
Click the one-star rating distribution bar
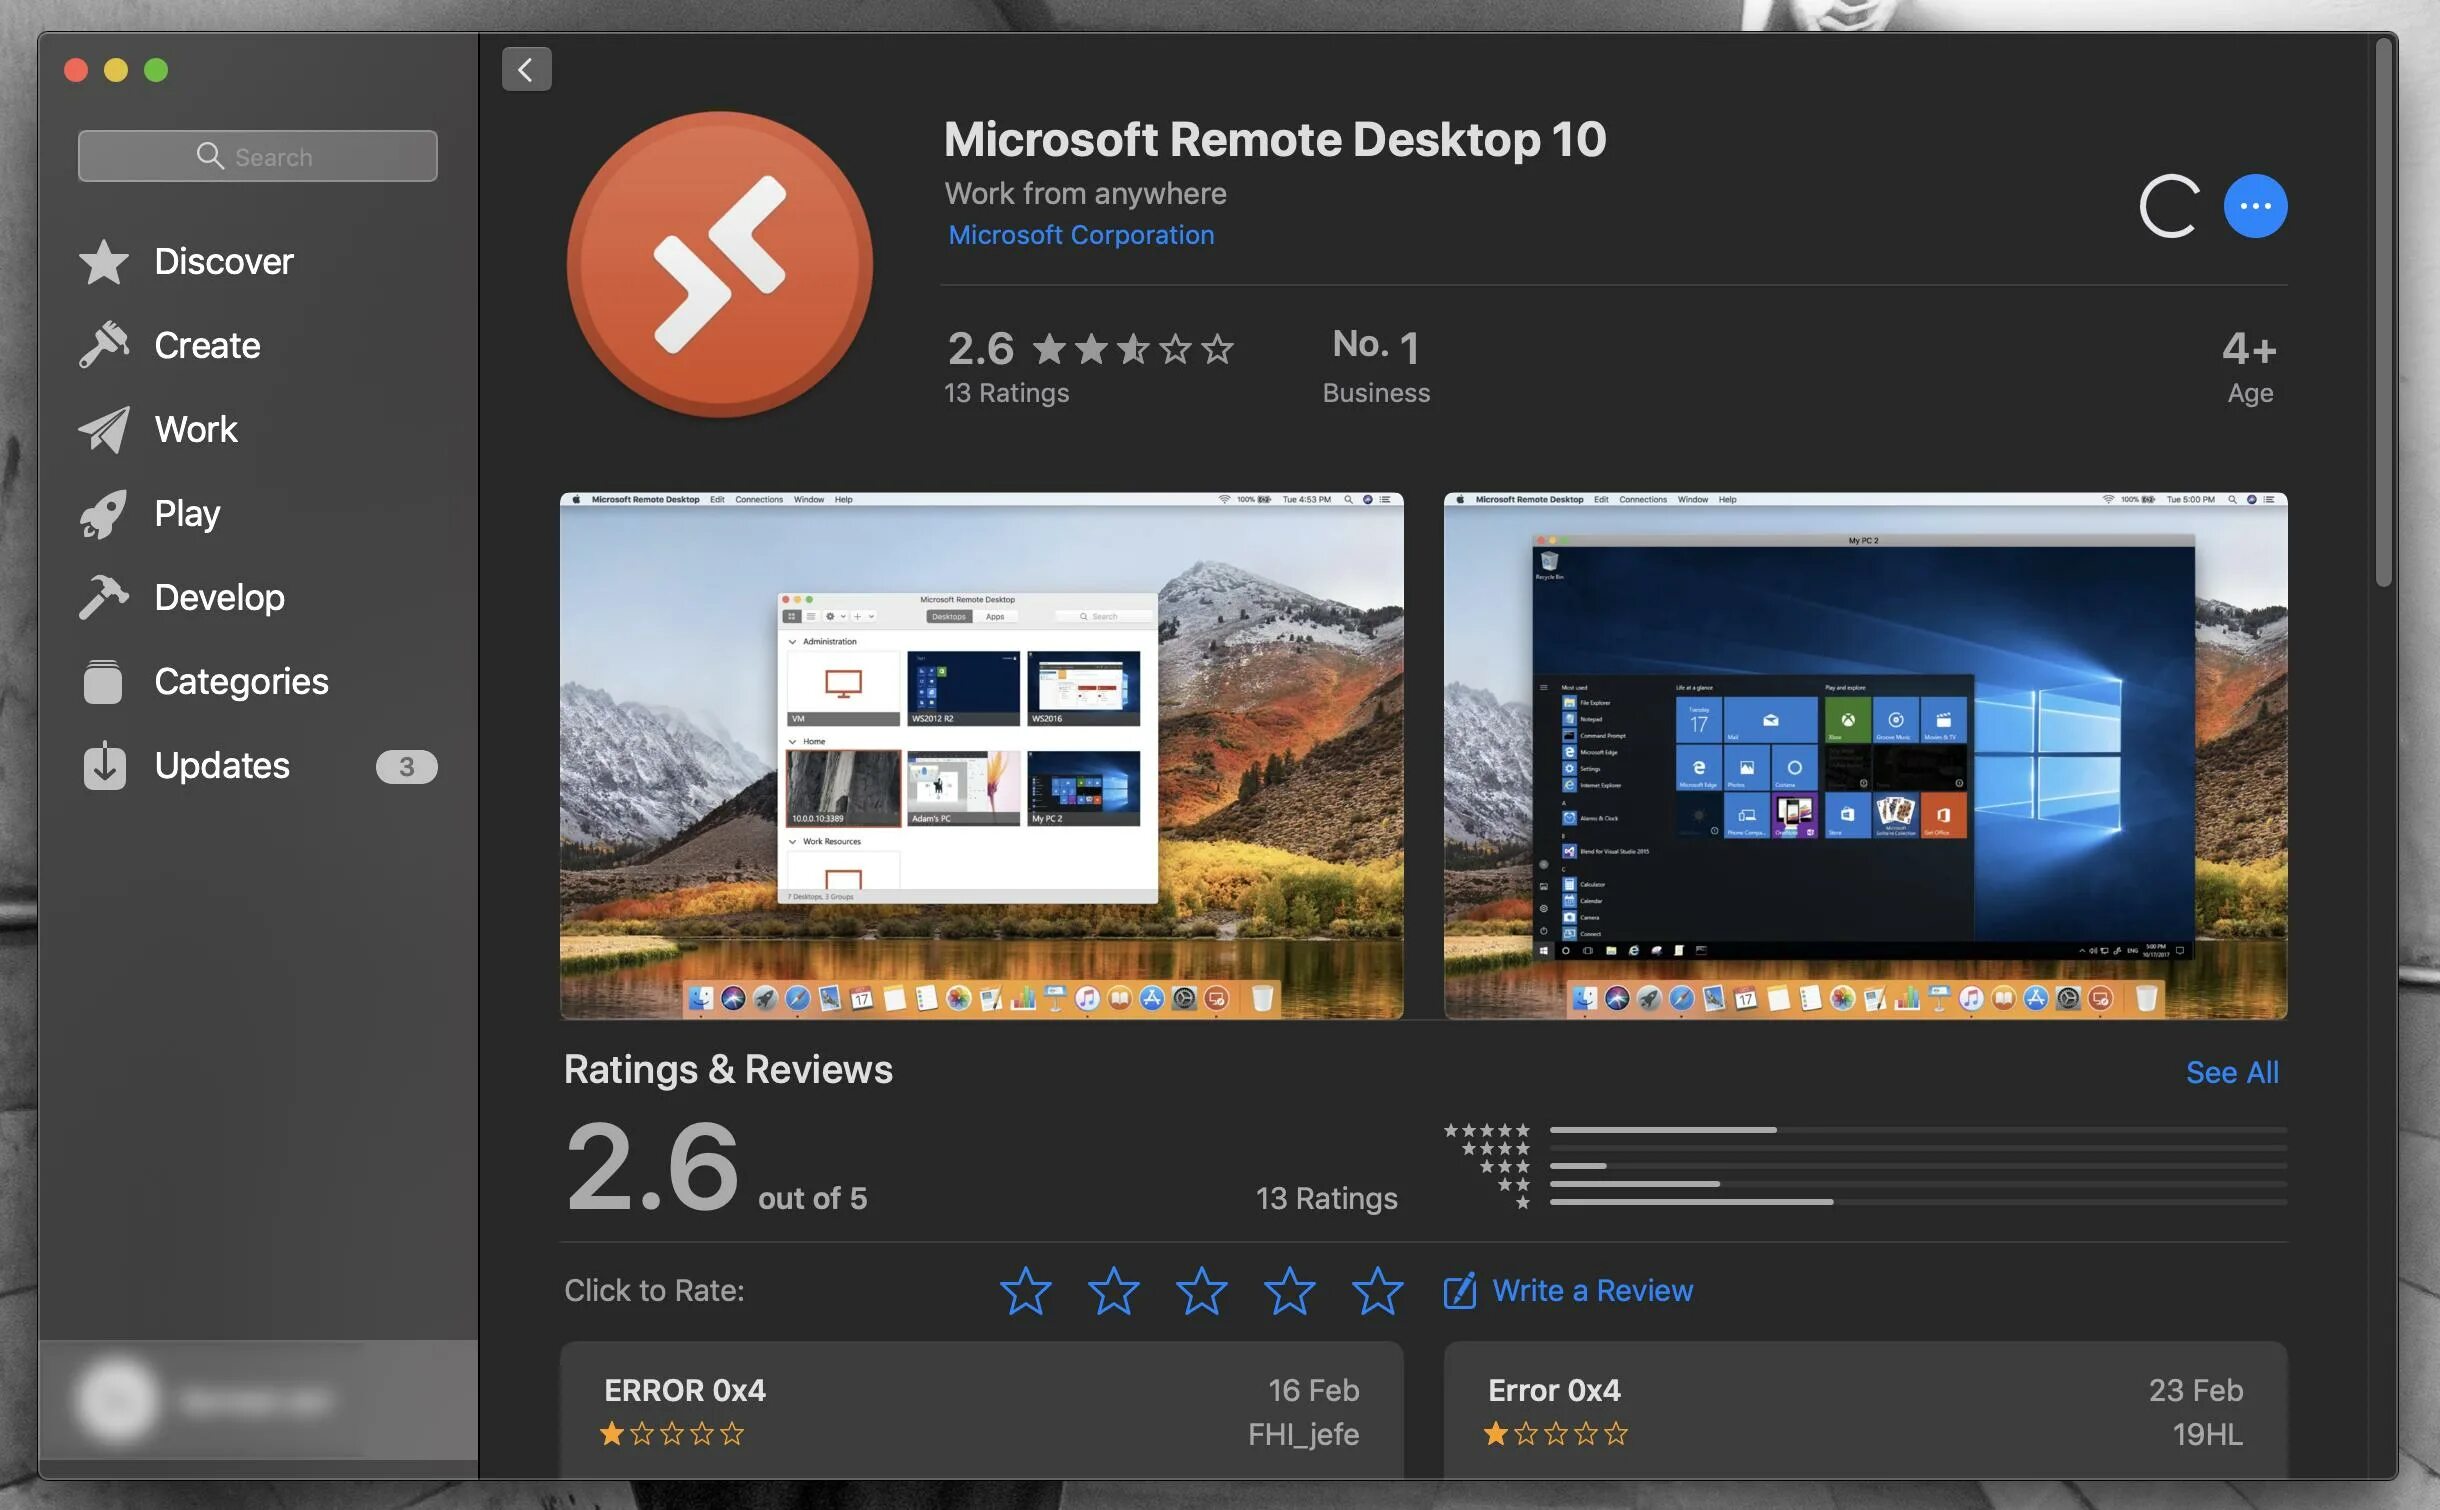click(1918, 1202)
